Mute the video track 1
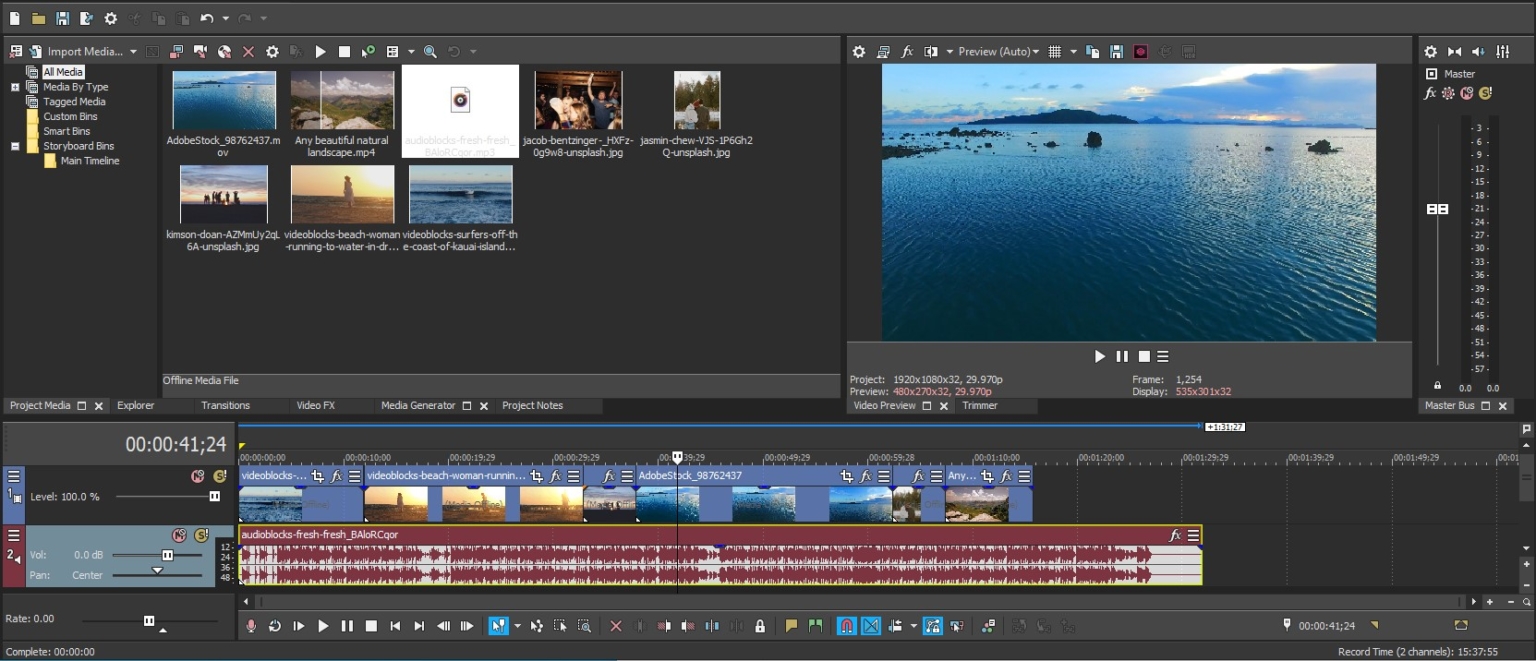 (x=198, y=476)
